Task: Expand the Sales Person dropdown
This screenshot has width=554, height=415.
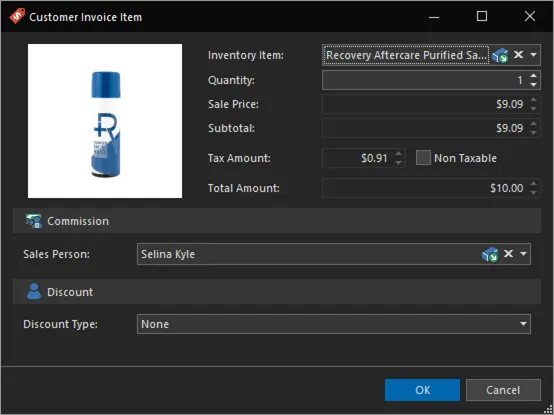Action: [523, 254]
